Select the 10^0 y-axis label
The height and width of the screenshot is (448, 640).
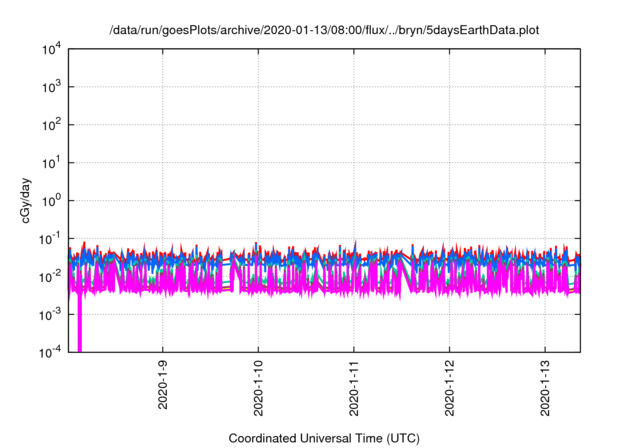[51, 201]
